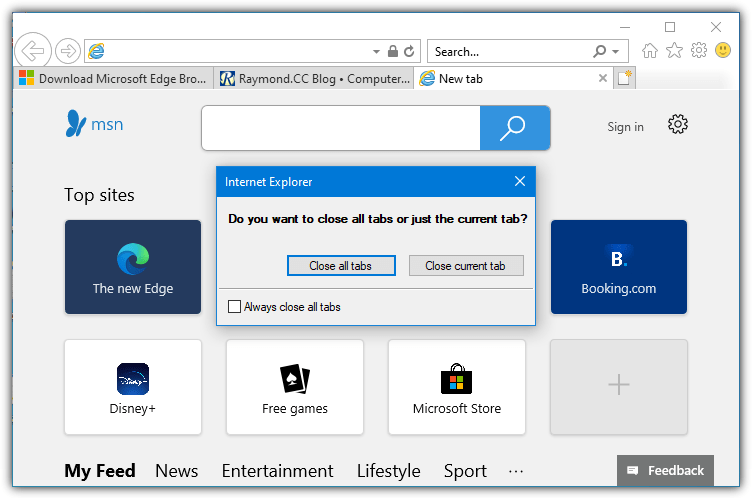752x498 pixels.
Task: Click the Internet Explorer icon in address bar
Action: pos(96,51)
